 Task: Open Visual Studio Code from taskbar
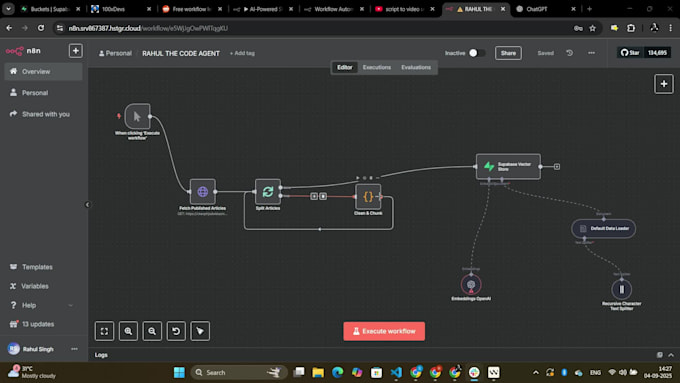click(x=396, y=372)
